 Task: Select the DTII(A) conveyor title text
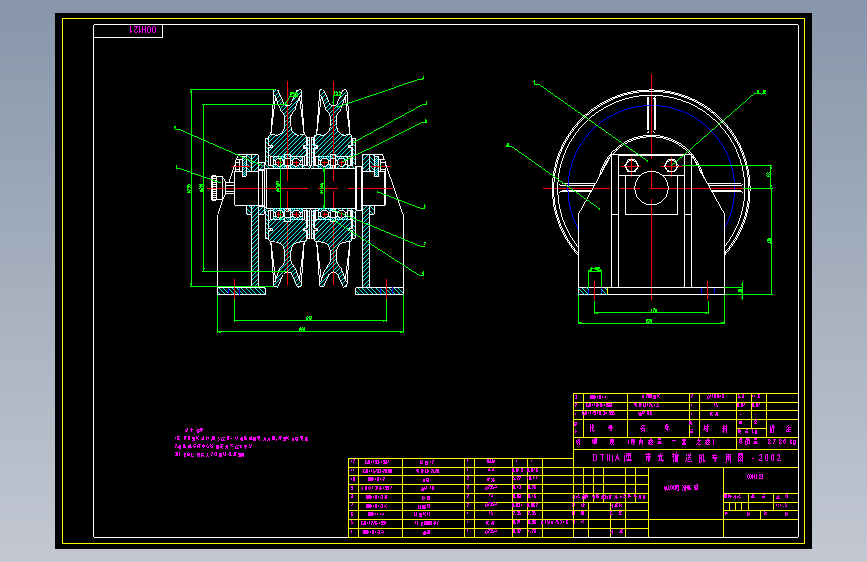[687, 458]
